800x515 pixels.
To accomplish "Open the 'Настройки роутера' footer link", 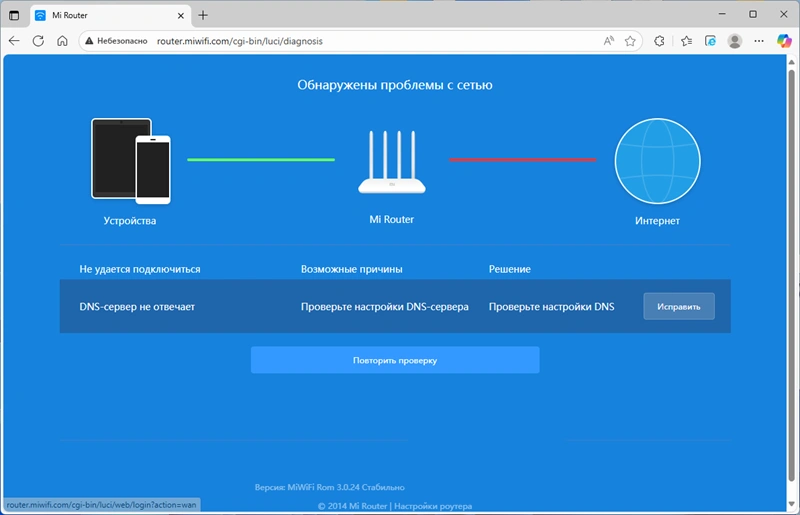I will [x=435, y=506].
